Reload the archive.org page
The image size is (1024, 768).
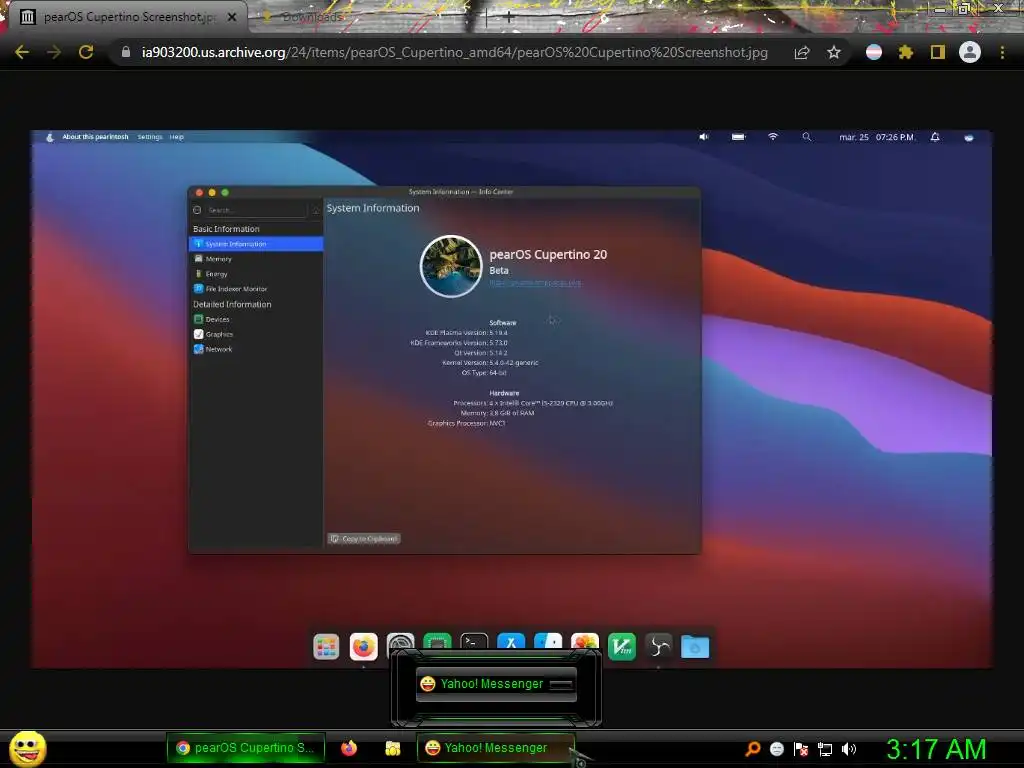pos(86,52)
